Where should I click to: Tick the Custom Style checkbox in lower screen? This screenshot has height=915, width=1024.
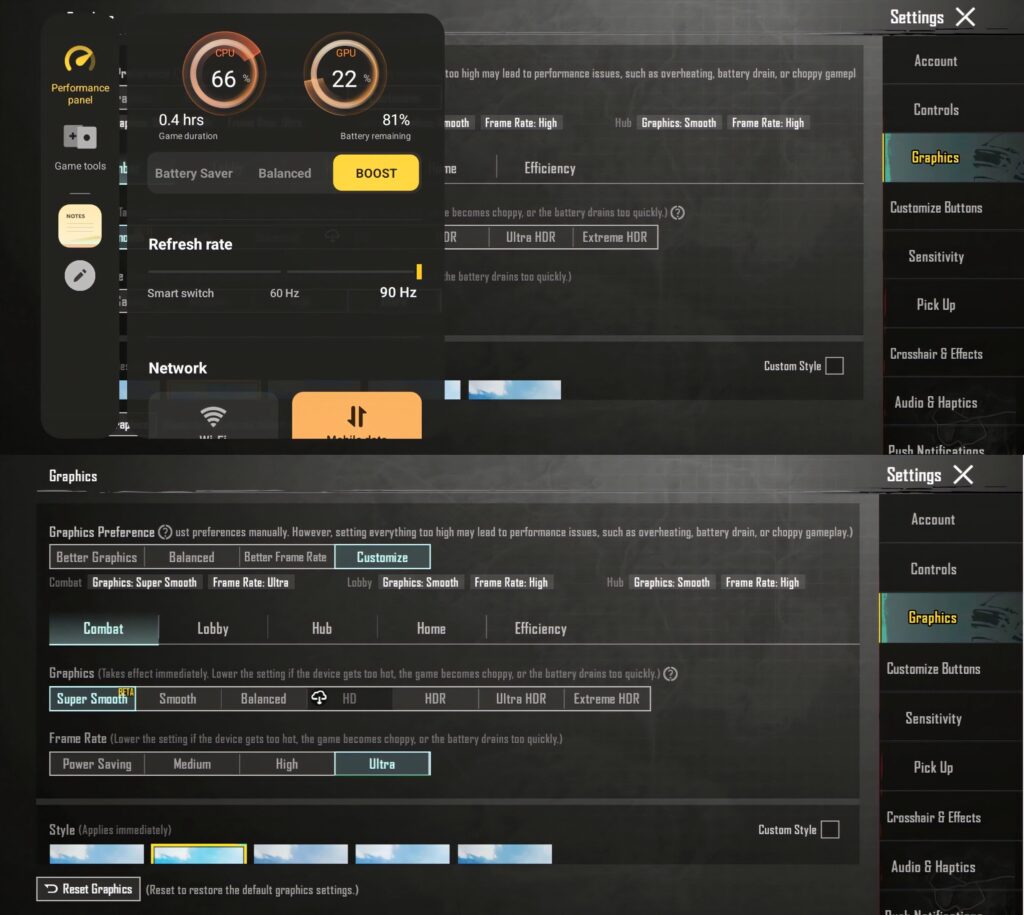[829, 829]
